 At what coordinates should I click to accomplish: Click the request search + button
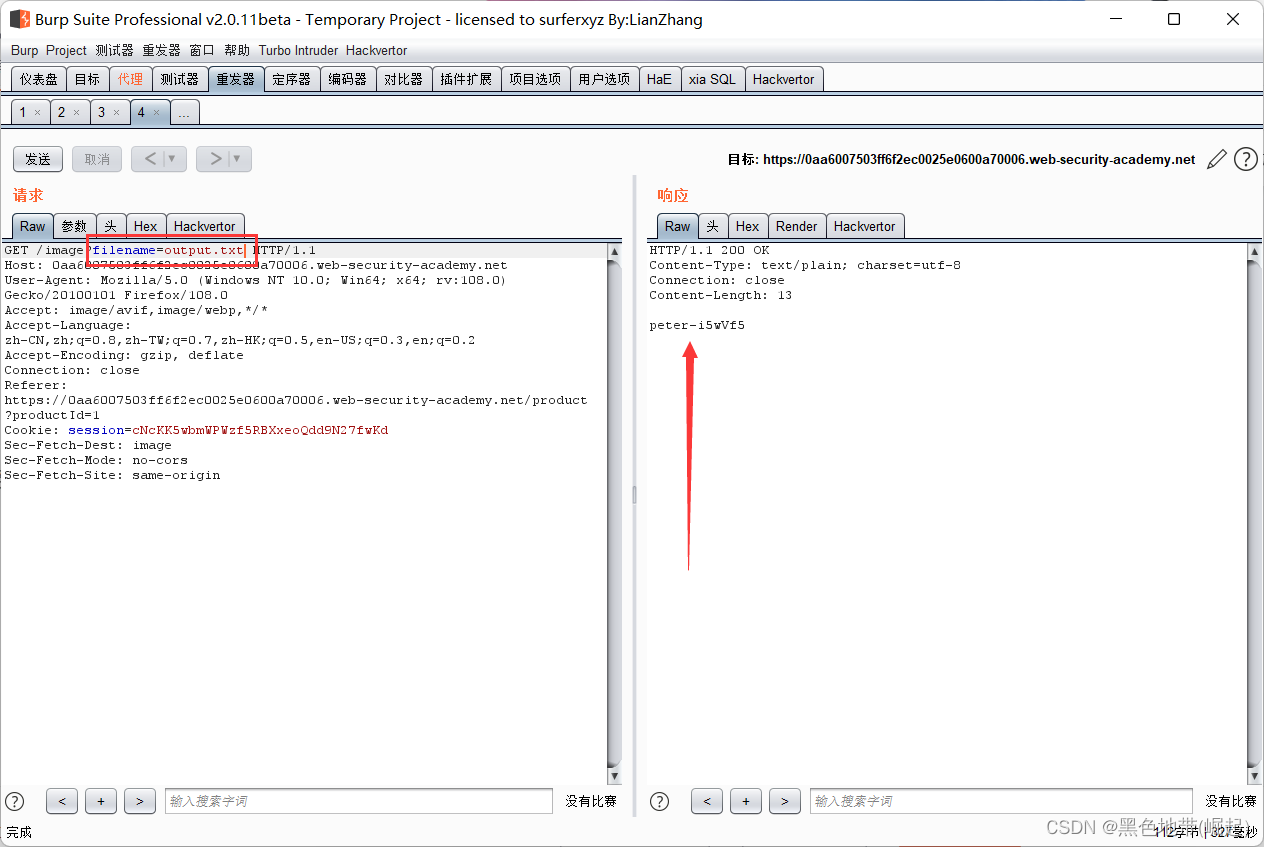click(101, 801)
